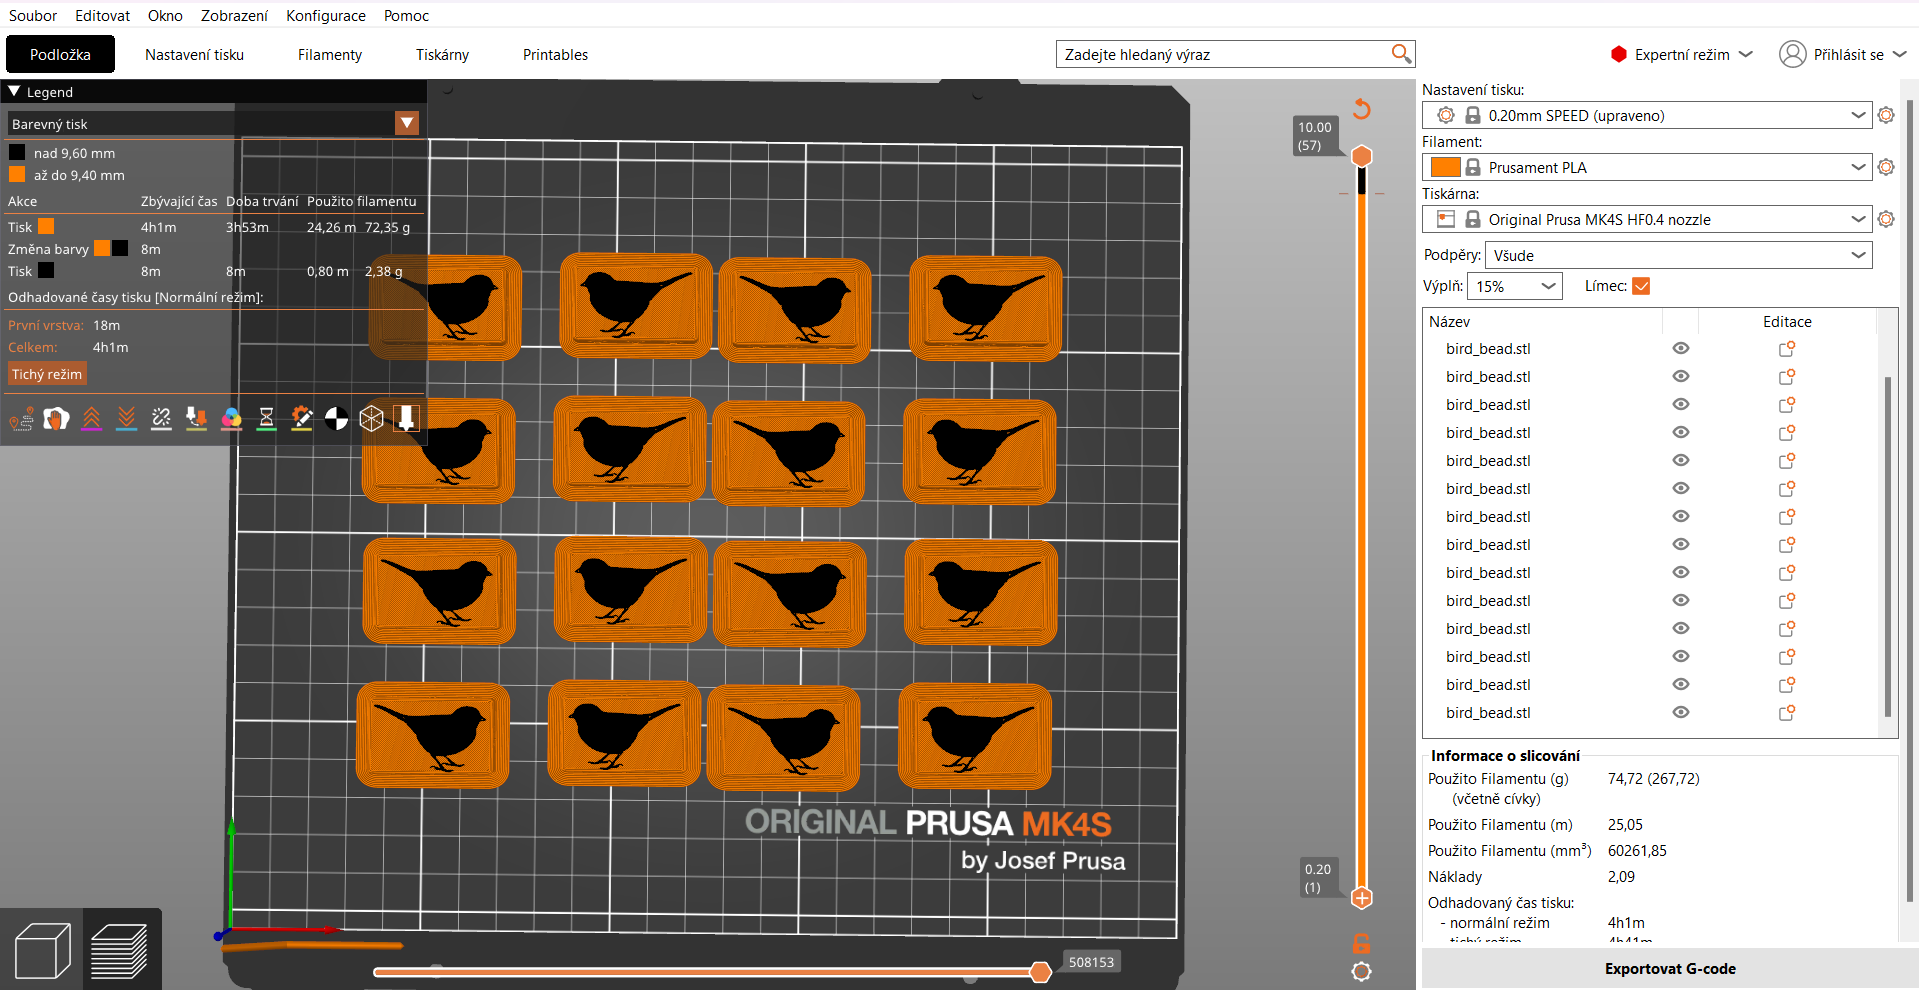
Task: Toggle travel moves display icon
Action: (21, 418)
